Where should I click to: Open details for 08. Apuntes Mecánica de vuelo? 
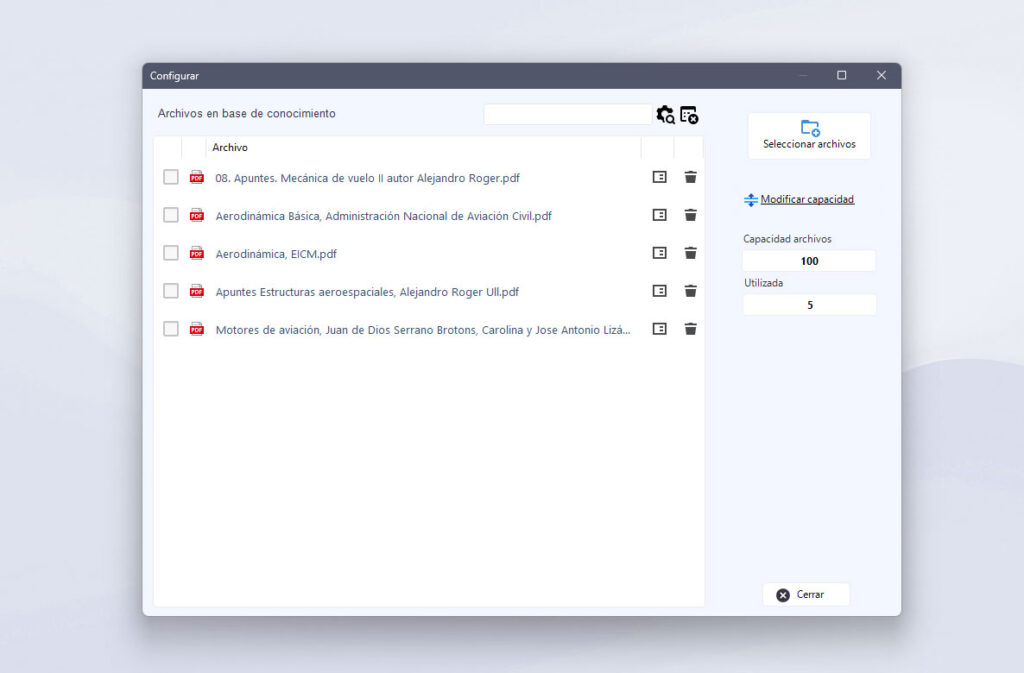click(x=659, y=177)
